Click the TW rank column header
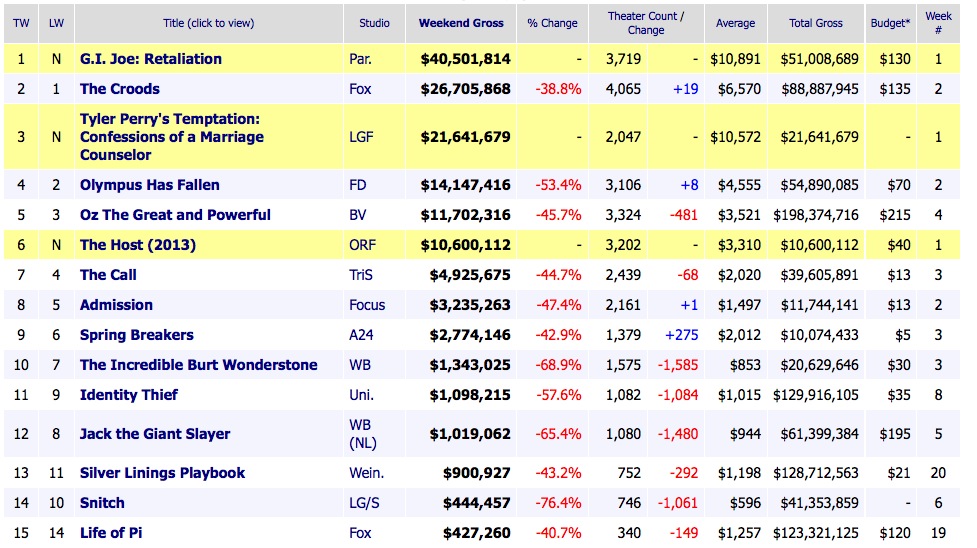 pos(21,23)
